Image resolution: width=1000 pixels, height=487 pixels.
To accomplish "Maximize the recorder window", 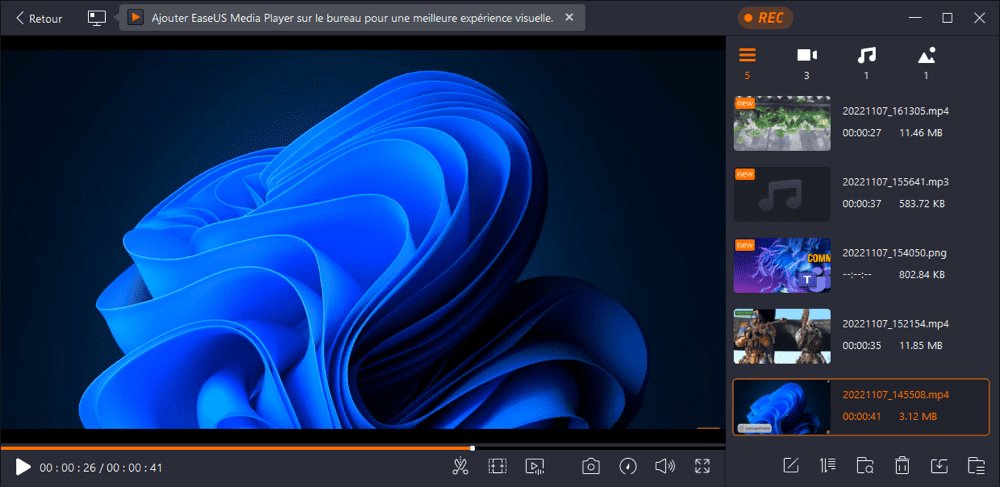I will (x=948, y=18).
